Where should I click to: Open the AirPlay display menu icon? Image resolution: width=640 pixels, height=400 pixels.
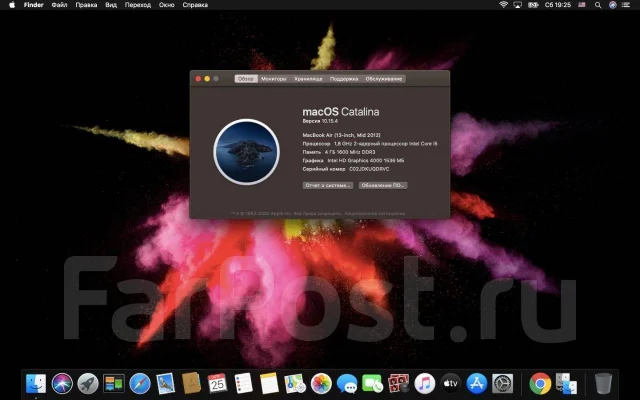[518, 5]
